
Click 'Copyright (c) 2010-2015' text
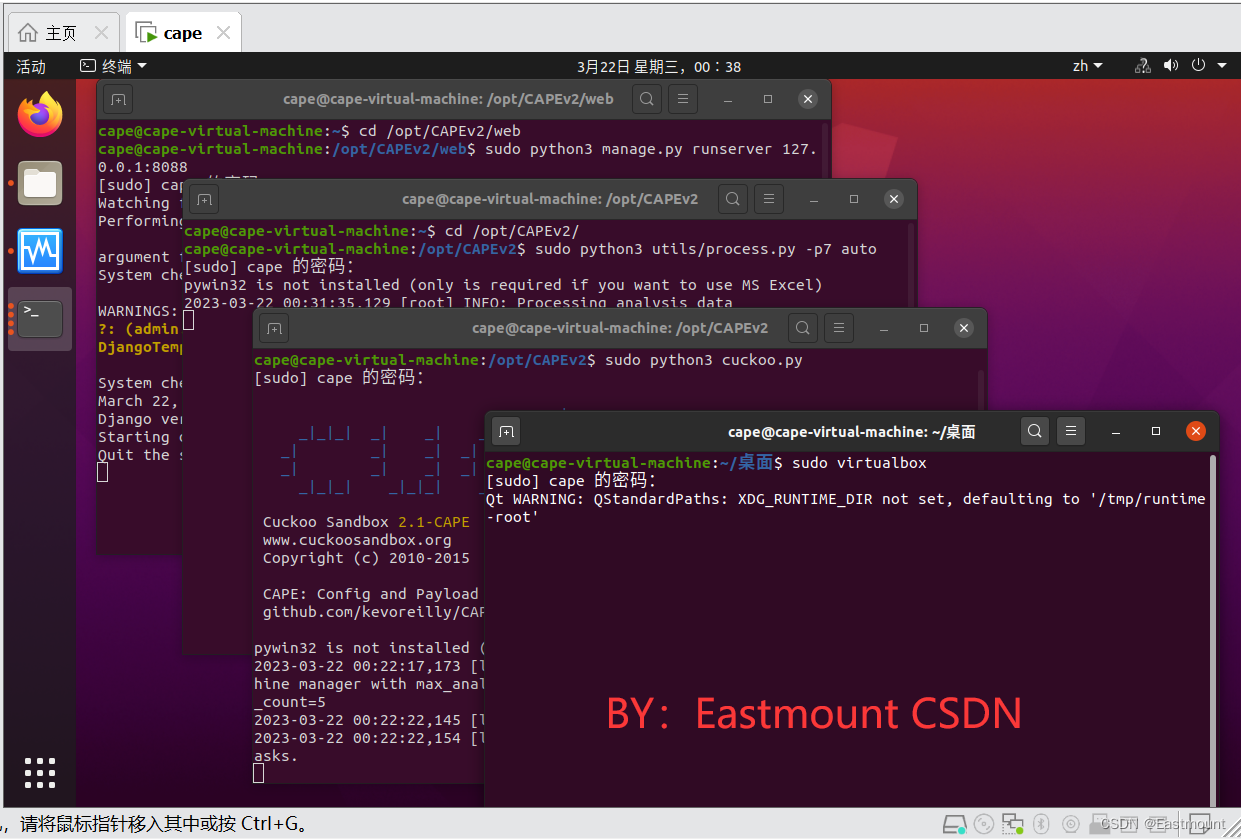click(366, 558)
